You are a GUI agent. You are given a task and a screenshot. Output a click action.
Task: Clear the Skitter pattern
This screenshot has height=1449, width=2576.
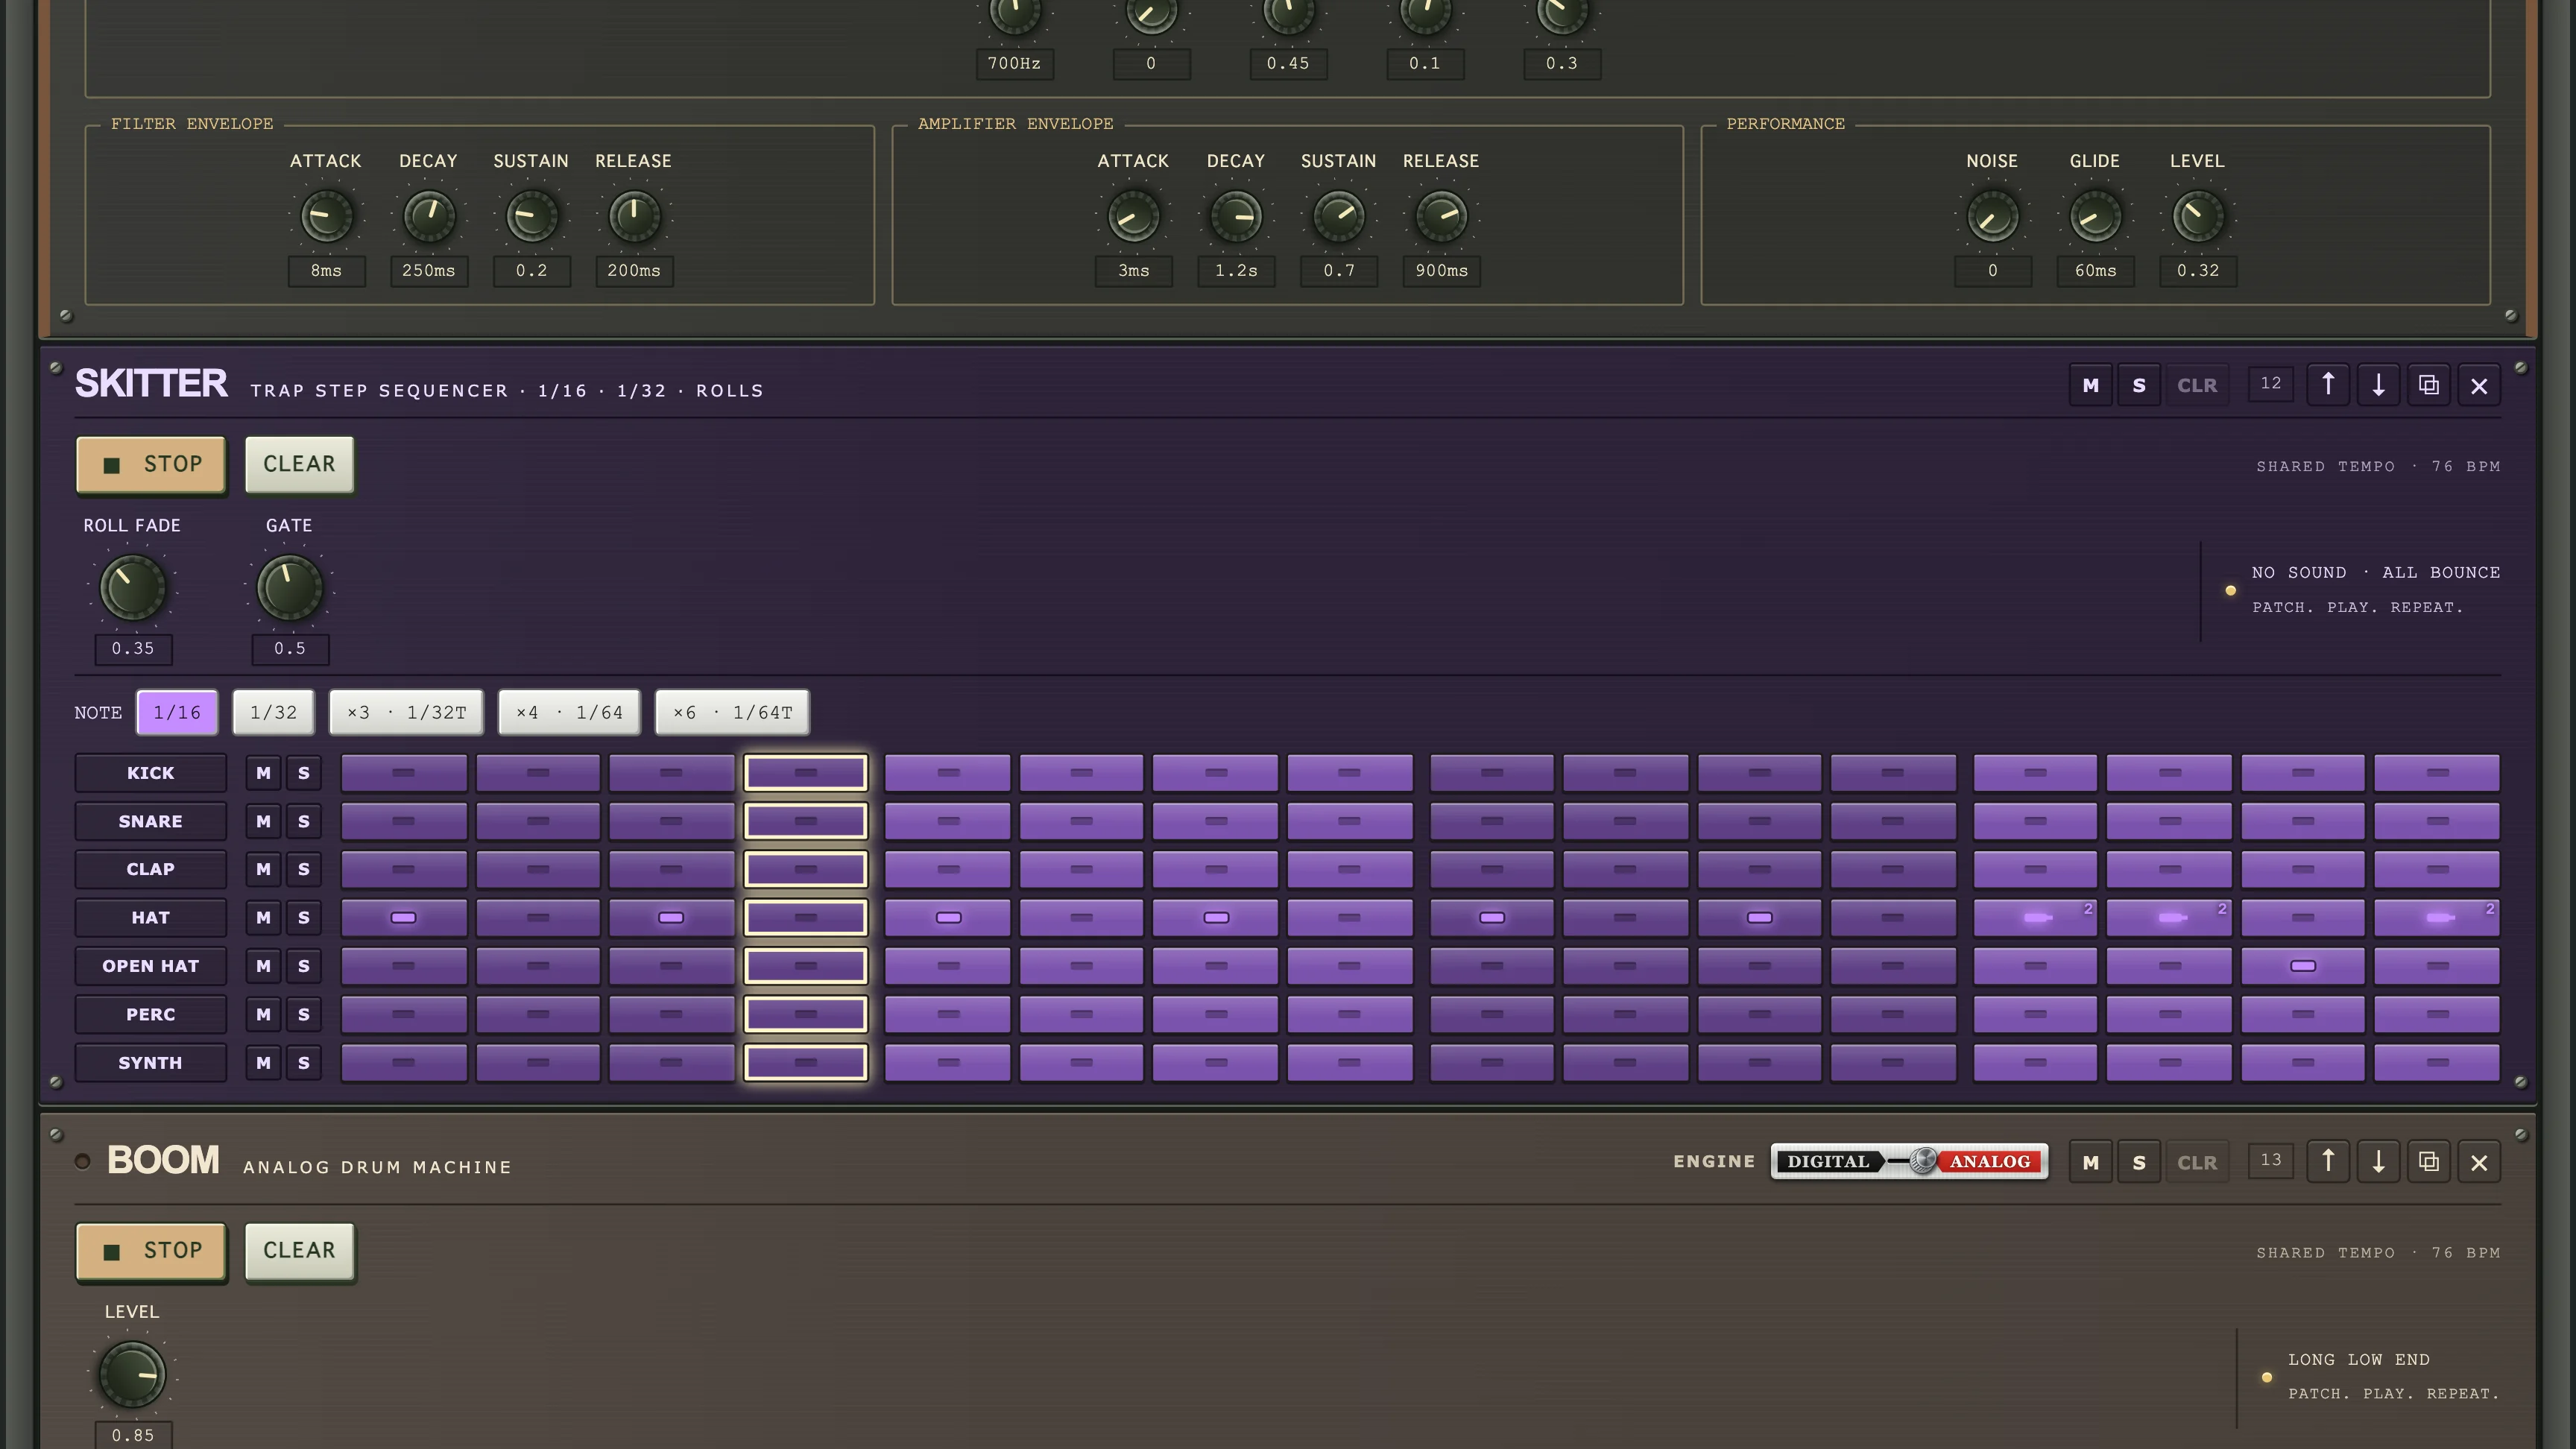300,465
